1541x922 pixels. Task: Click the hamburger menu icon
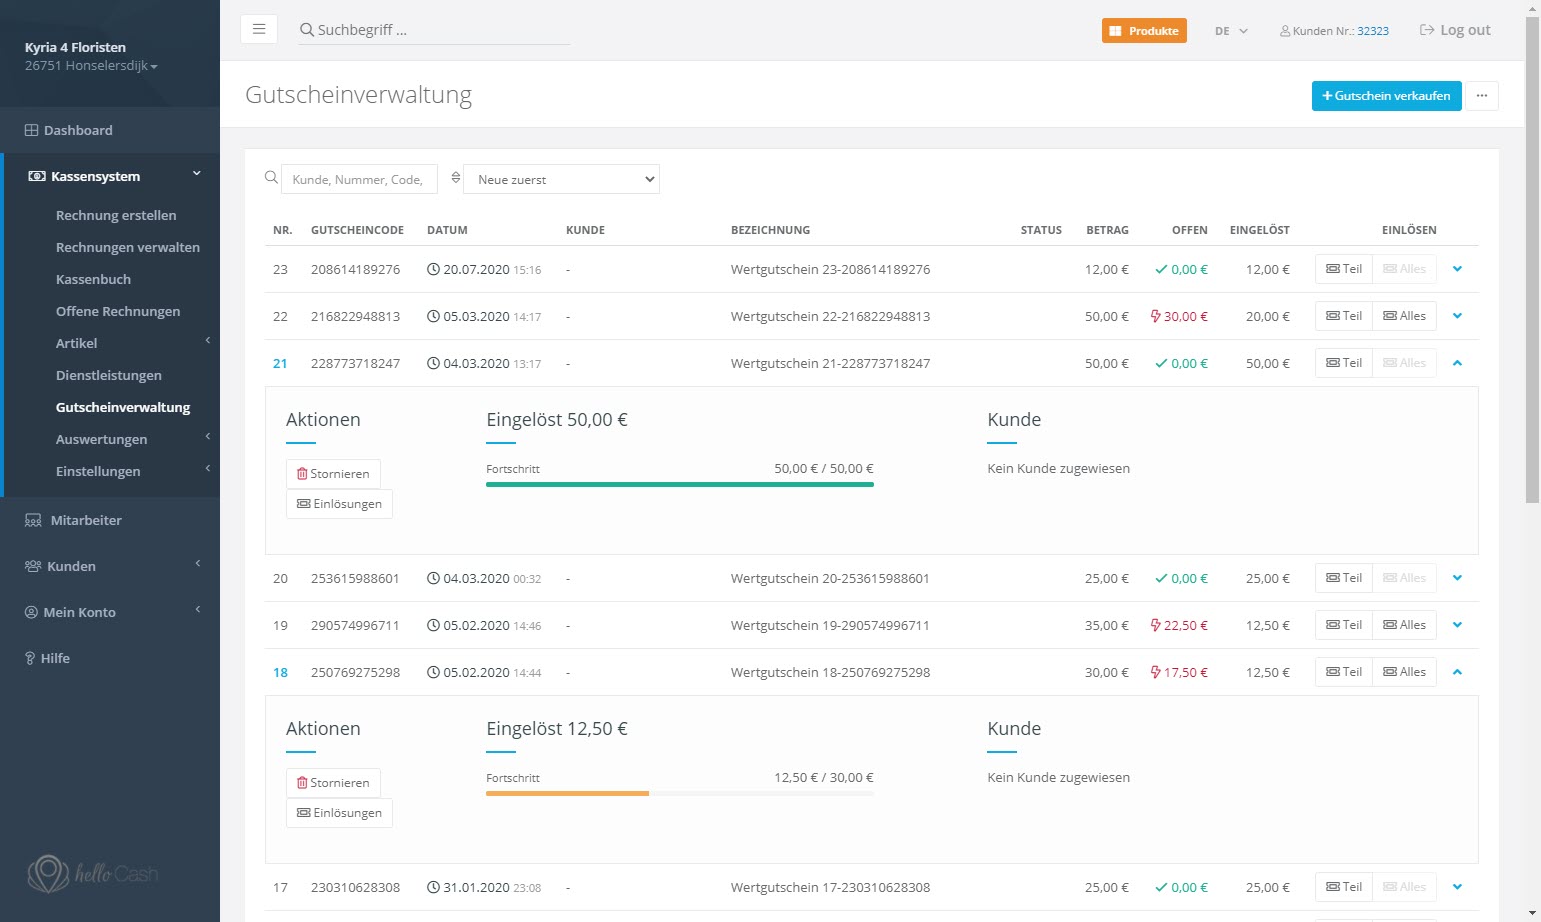(259, 29)
